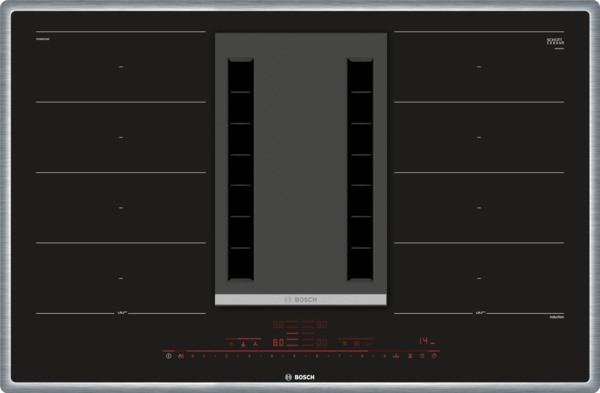Tap the clock icon between timer icons
600x393 pixels.
click(x=422, y=356)
